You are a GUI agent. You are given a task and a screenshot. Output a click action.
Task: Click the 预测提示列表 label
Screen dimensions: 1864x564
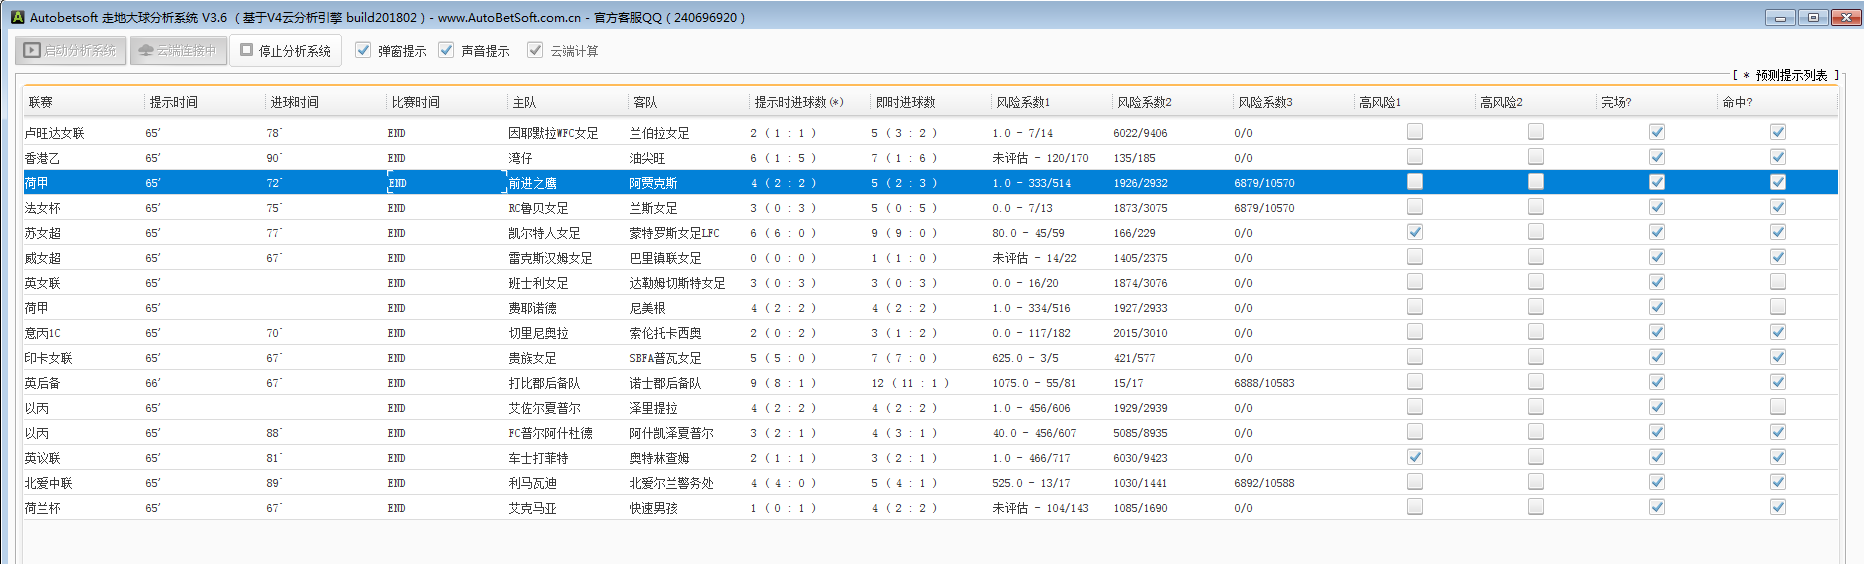point(1790,75)
